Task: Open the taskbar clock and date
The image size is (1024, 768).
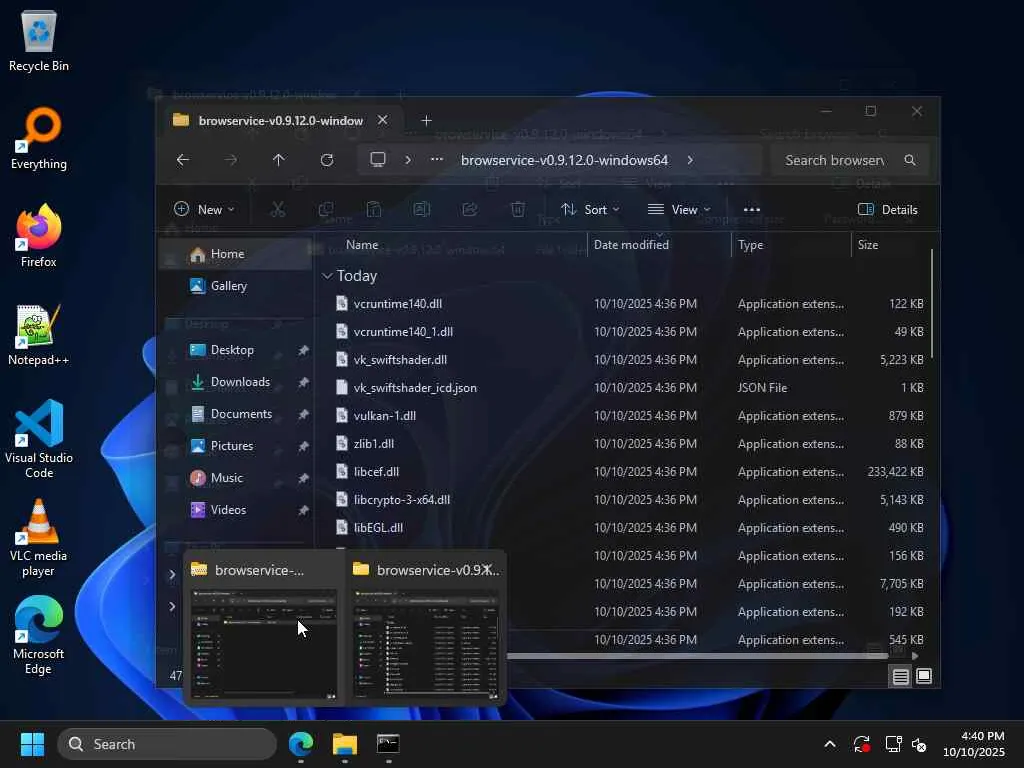Action: coord(974,744)
